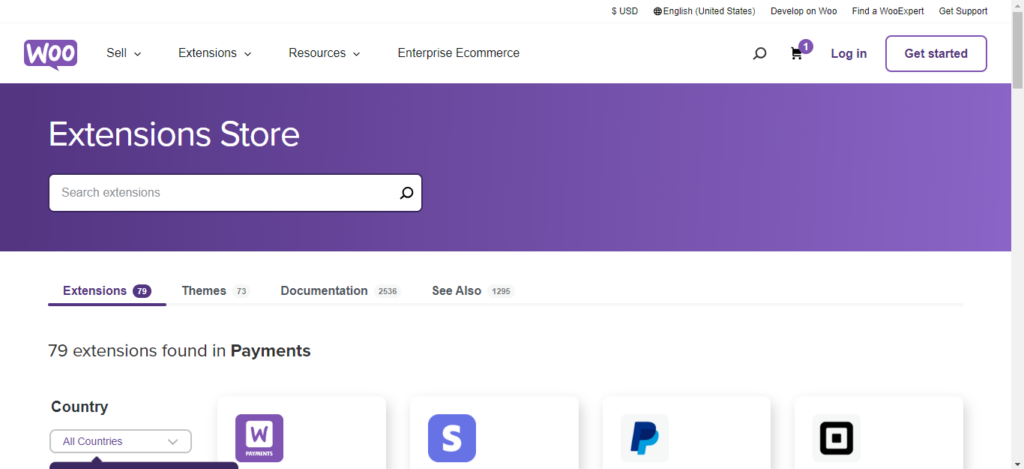This screenshot has height=469, width=1024.
Task: Click the Extensions Store heading
Action: click(174, 135)
